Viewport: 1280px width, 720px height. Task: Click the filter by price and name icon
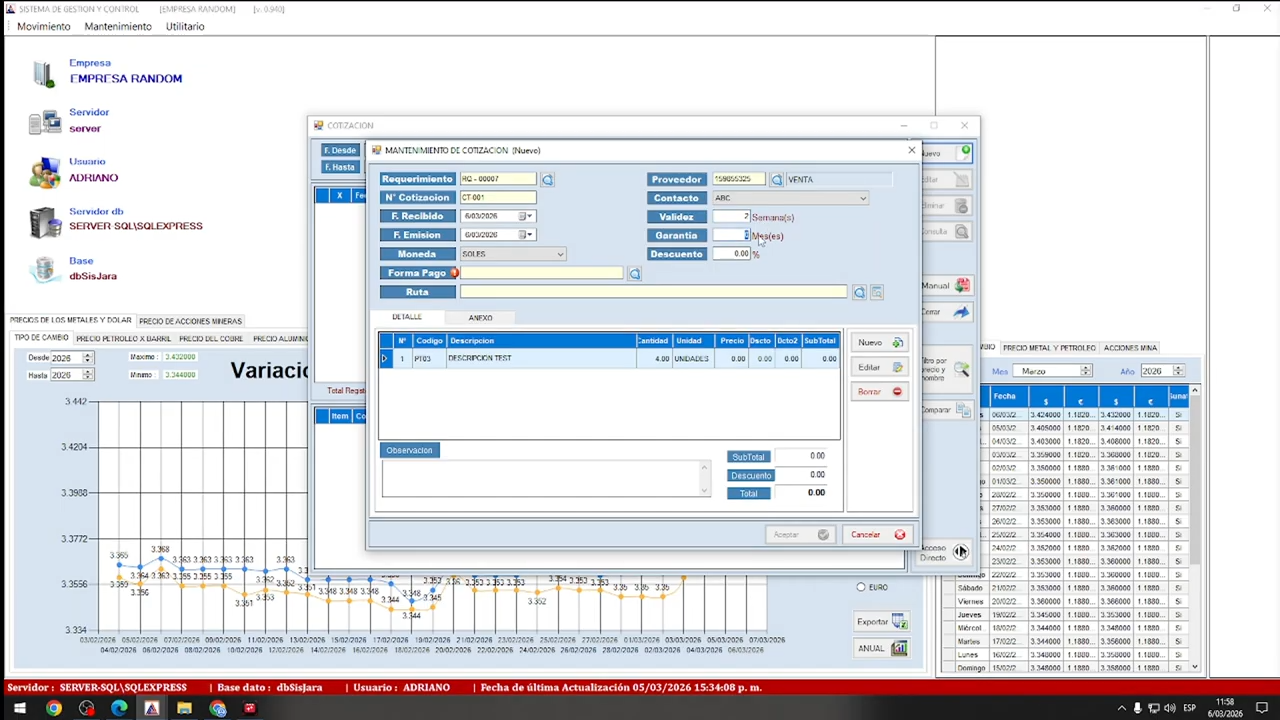pyautogui.click(x=962, y=369)
